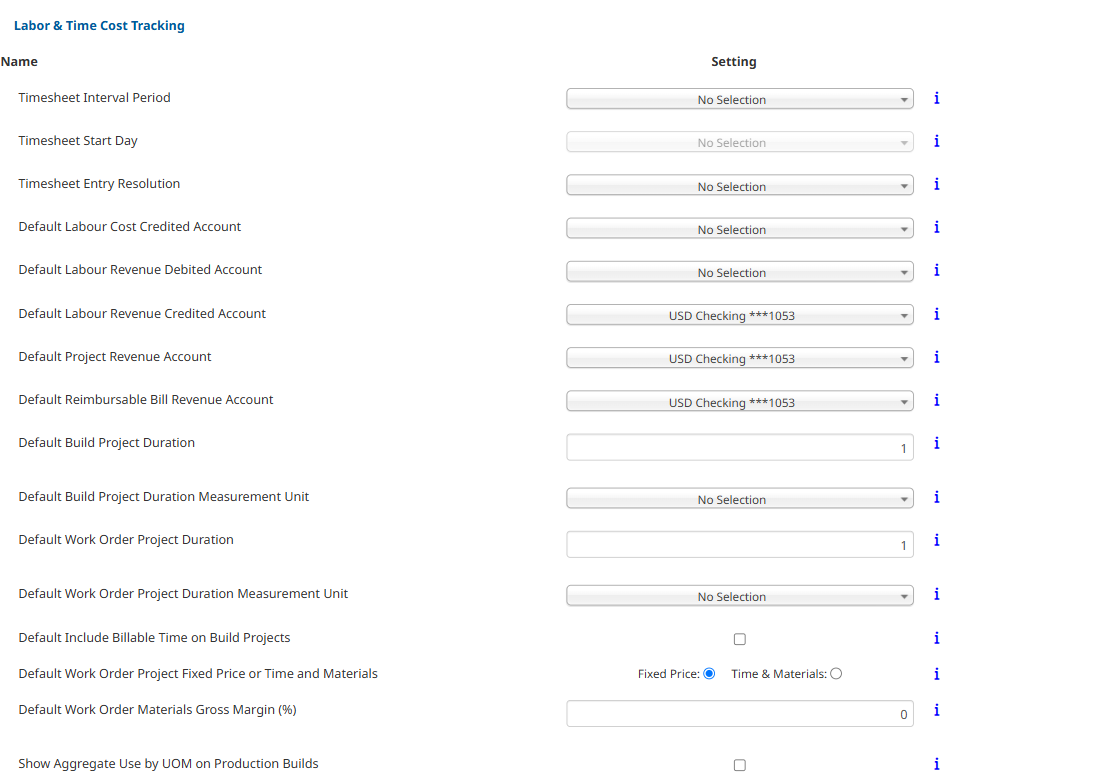This screenshot has width=1105, height=781.
Task: Show info for Default Reimbursable Bill Revenue Account
Action: click(x=937, y=400)
